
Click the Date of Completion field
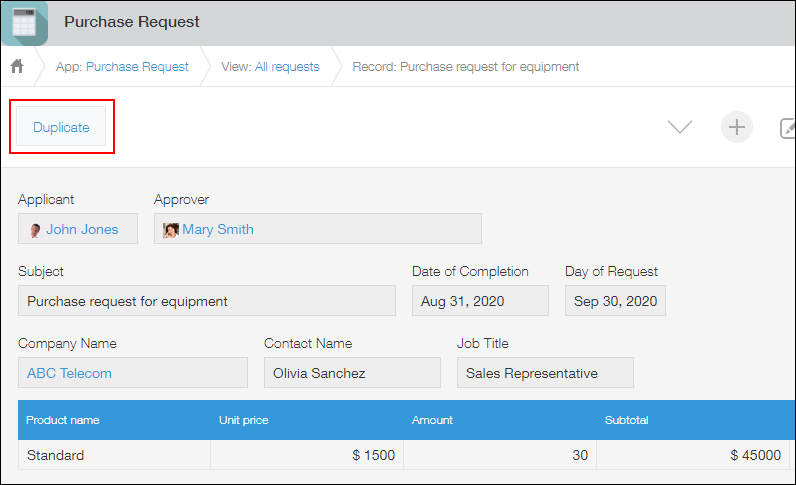[480, 301]
